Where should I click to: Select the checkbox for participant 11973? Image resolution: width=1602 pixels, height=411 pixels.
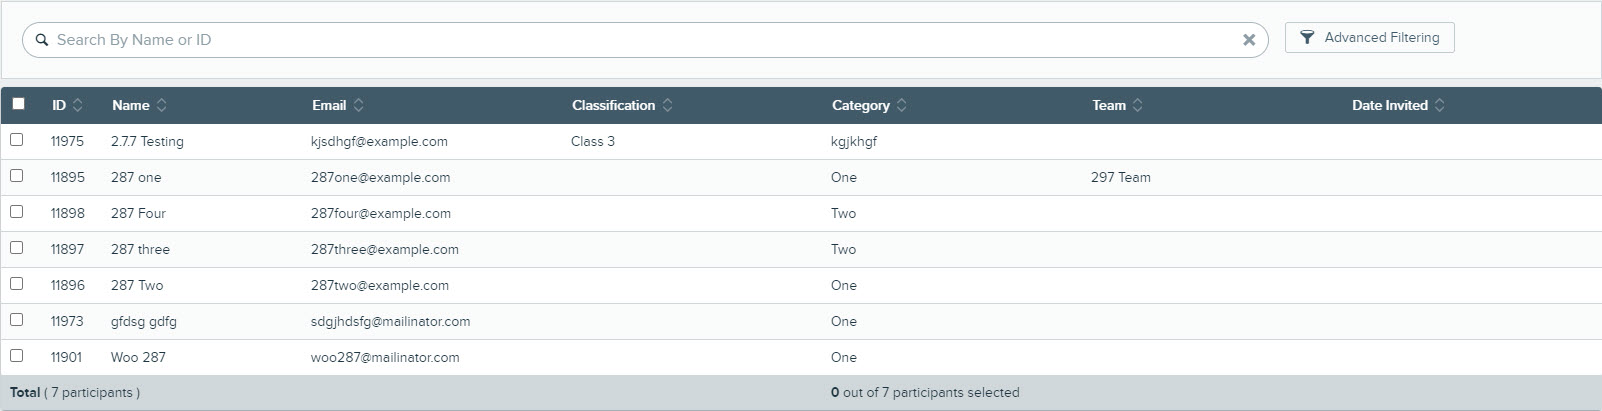pyautogui.click(x=17, y=320)
